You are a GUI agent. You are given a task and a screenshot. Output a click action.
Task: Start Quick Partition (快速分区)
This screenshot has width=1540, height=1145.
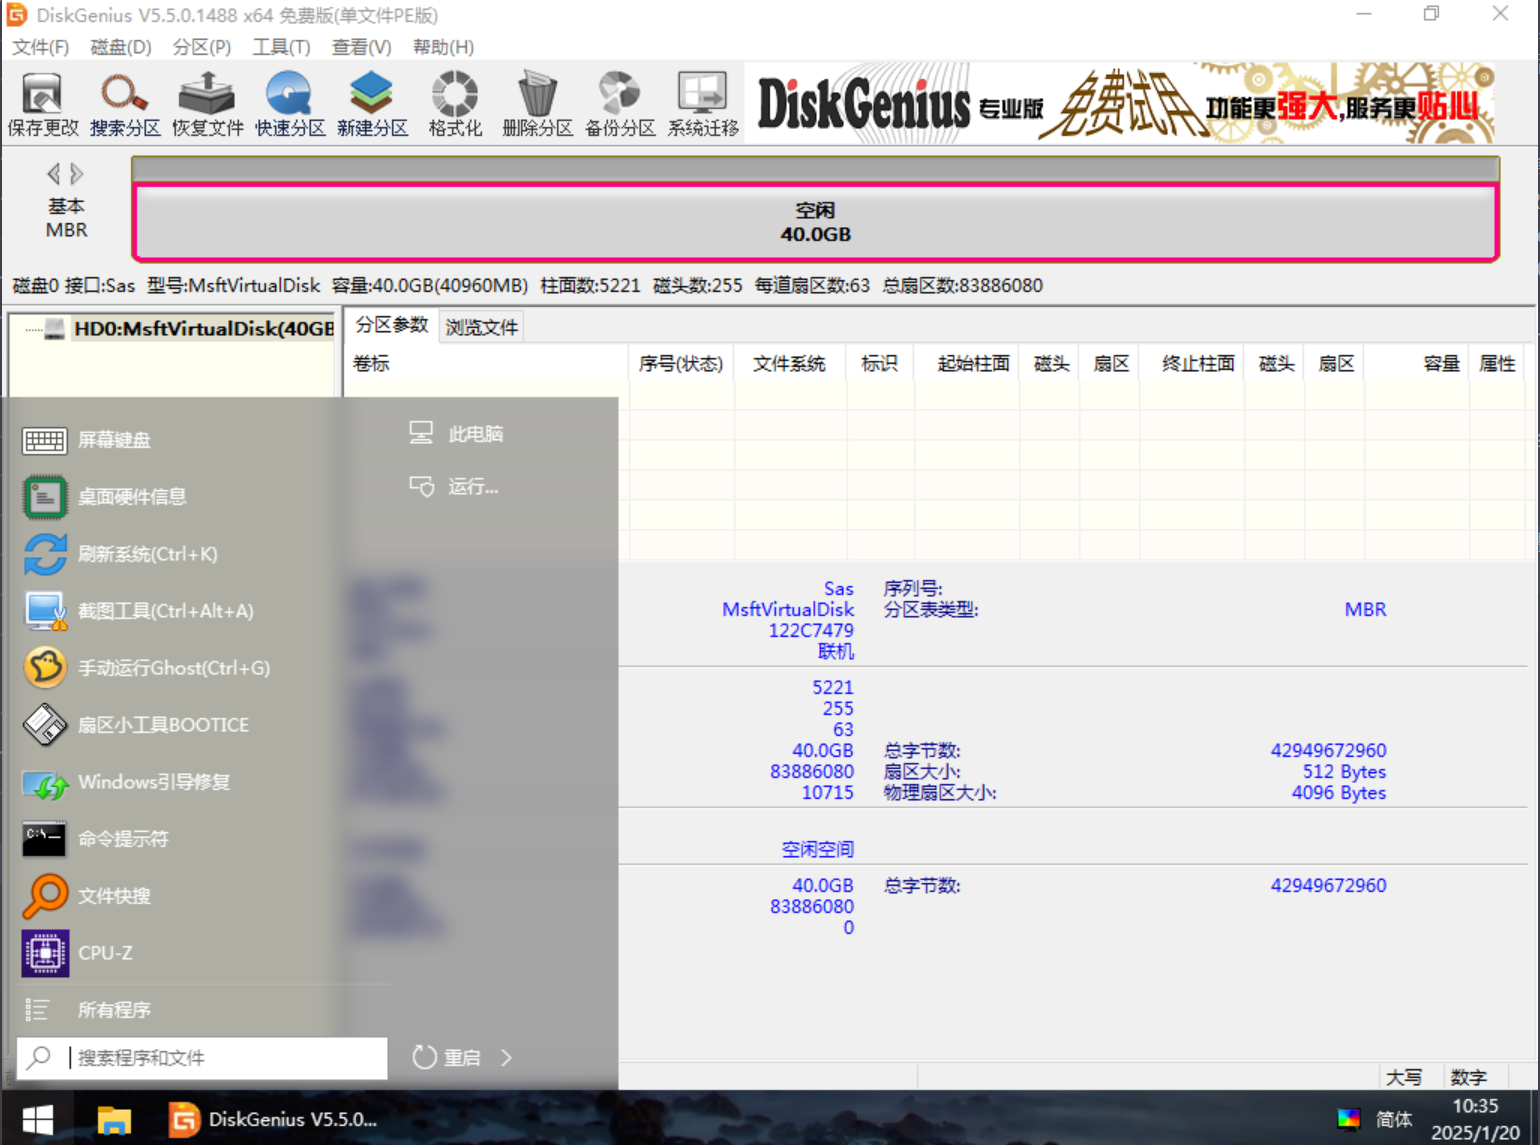[x=290, y=104]
